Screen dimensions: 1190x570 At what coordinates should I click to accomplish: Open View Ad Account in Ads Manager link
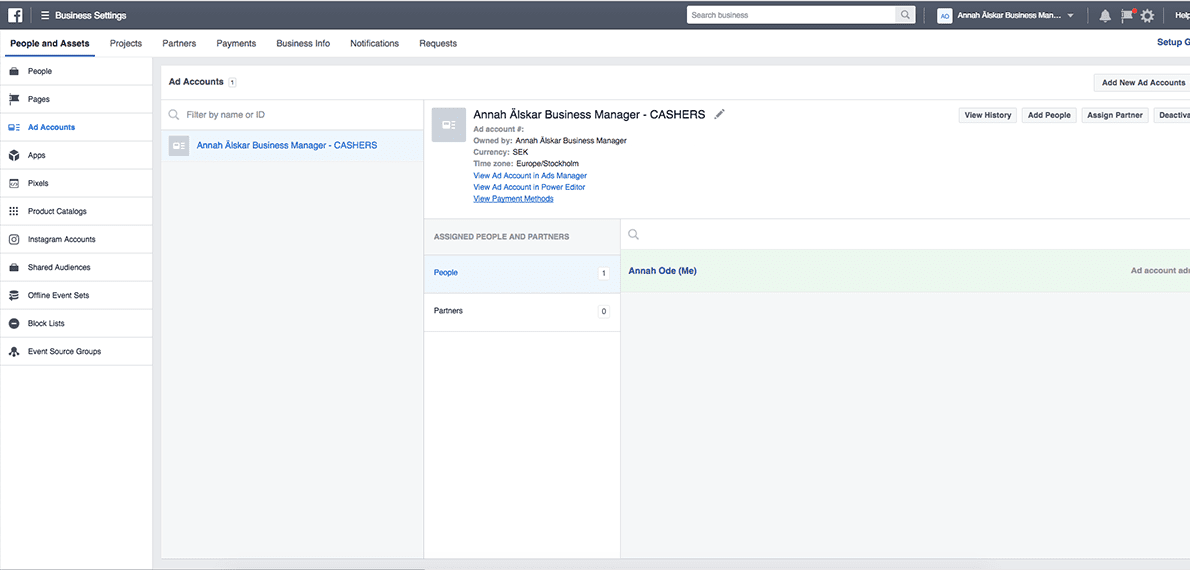530,176
